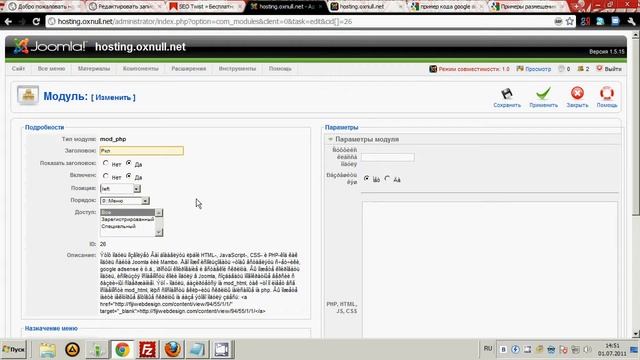Click the messages count icon showing 0

click(x=562, y=69)
